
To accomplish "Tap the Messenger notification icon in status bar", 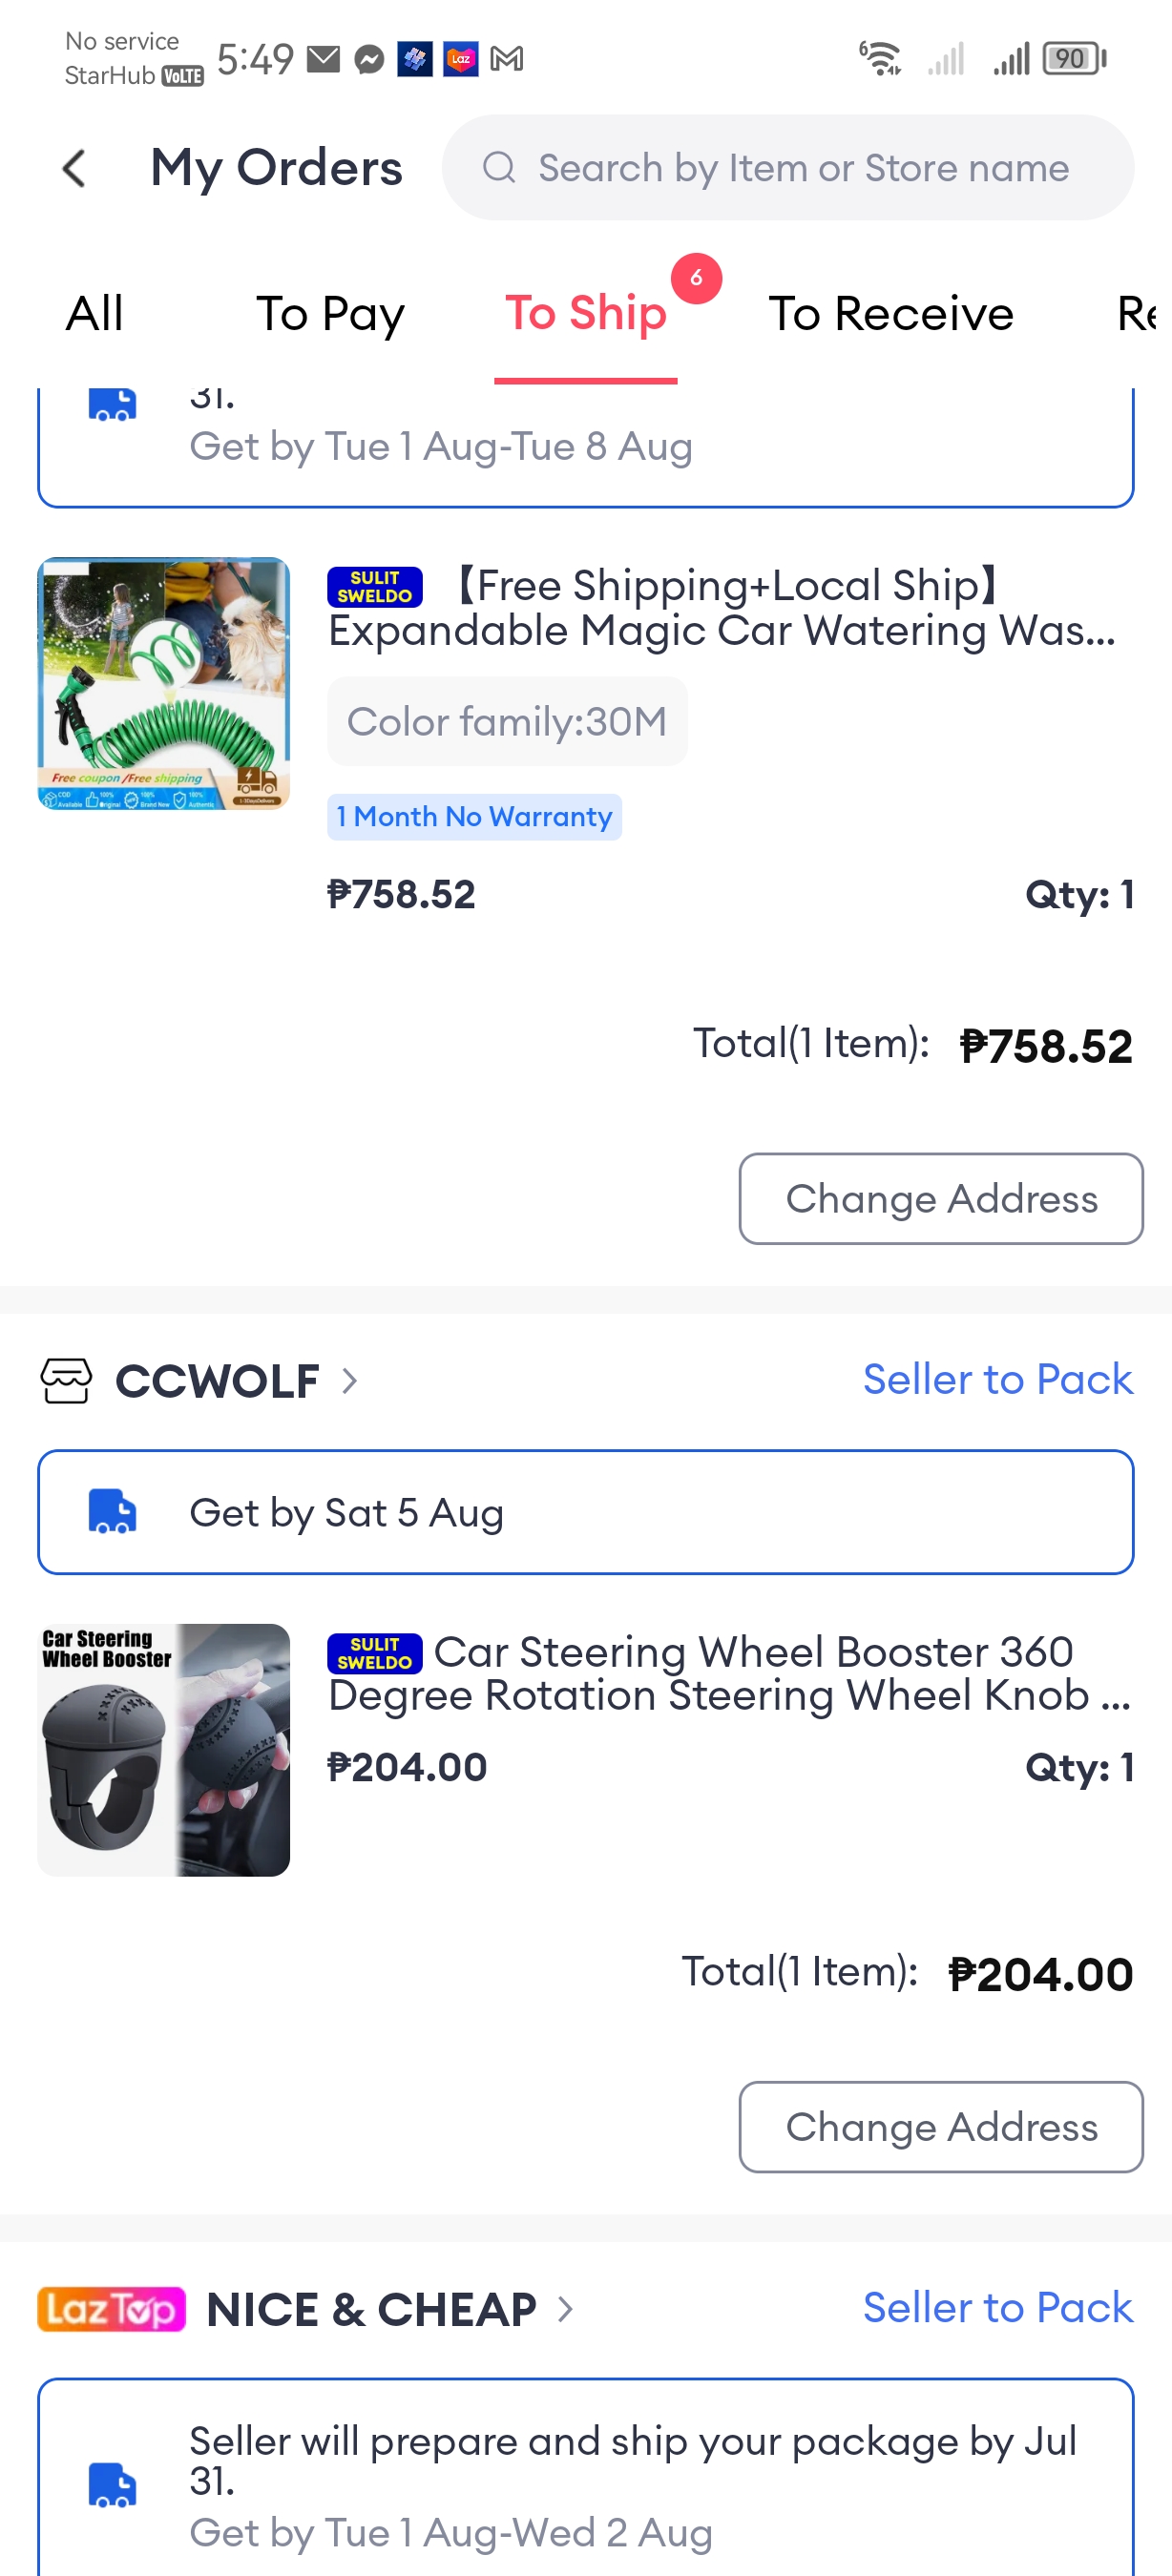I will pos(369,60).
